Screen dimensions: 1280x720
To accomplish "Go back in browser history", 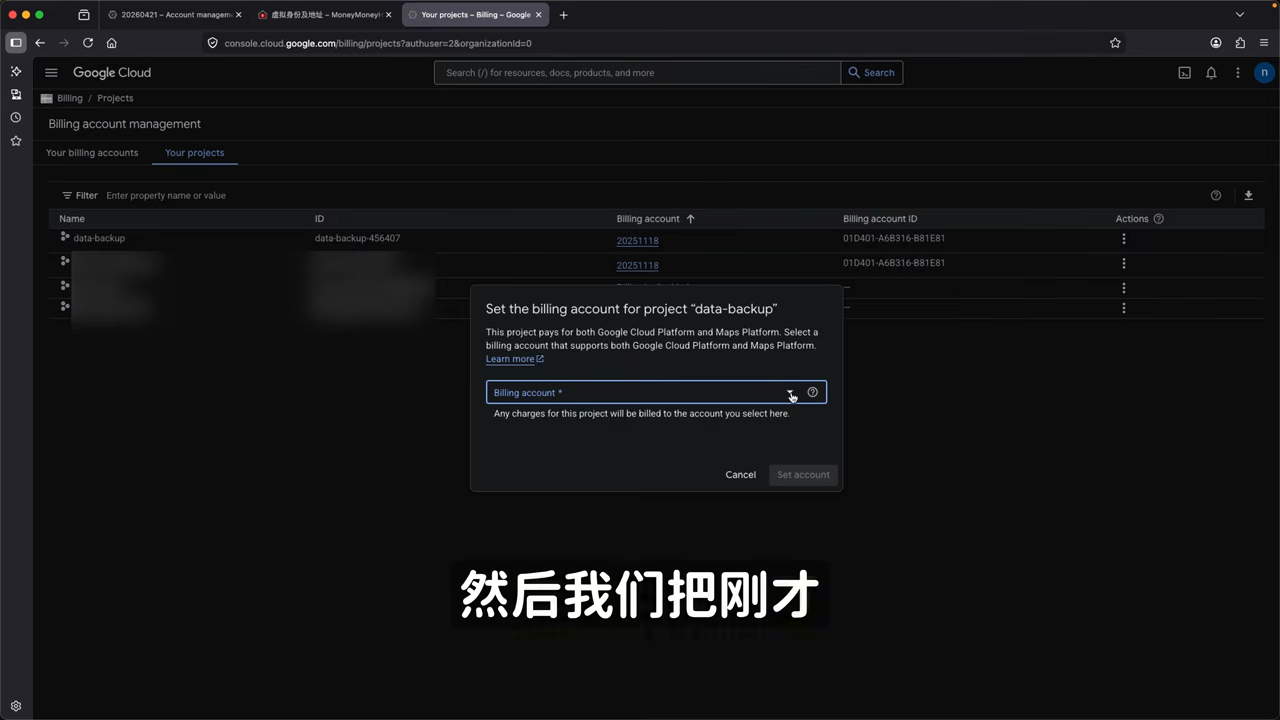I will pyautogui.click(x=40, y=43).
